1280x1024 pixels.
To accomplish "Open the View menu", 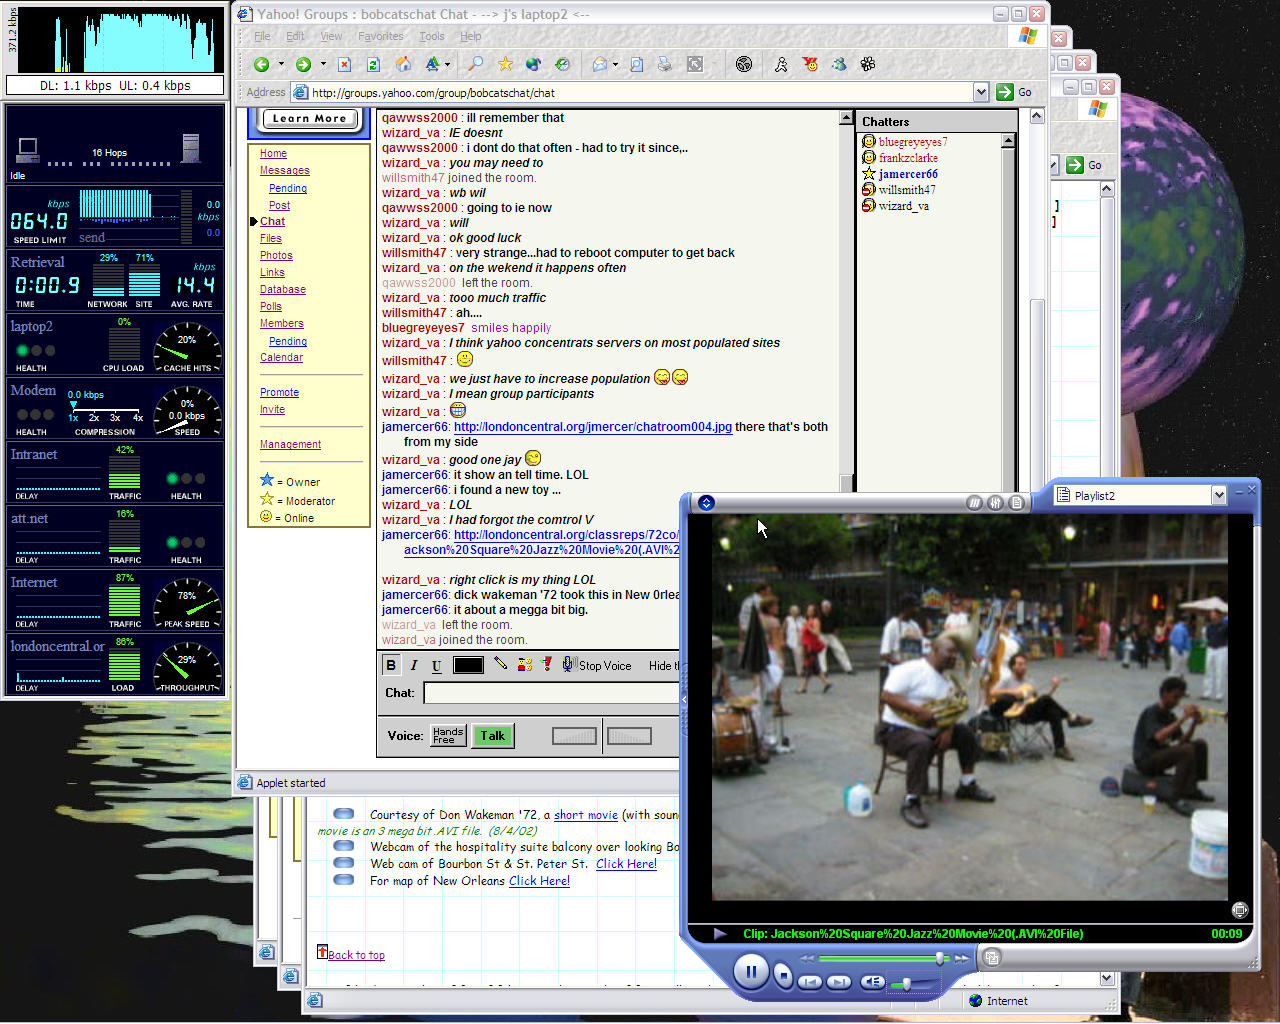I will point(331,36).
